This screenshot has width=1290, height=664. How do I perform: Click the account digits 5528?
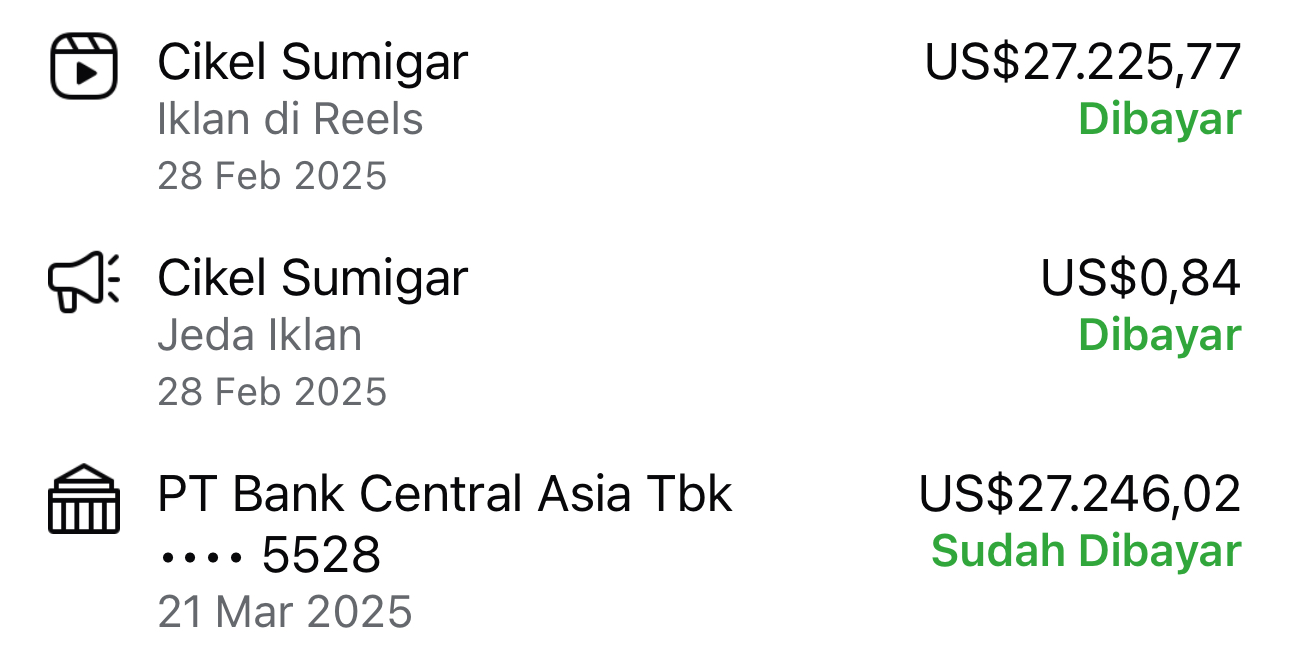321,556
